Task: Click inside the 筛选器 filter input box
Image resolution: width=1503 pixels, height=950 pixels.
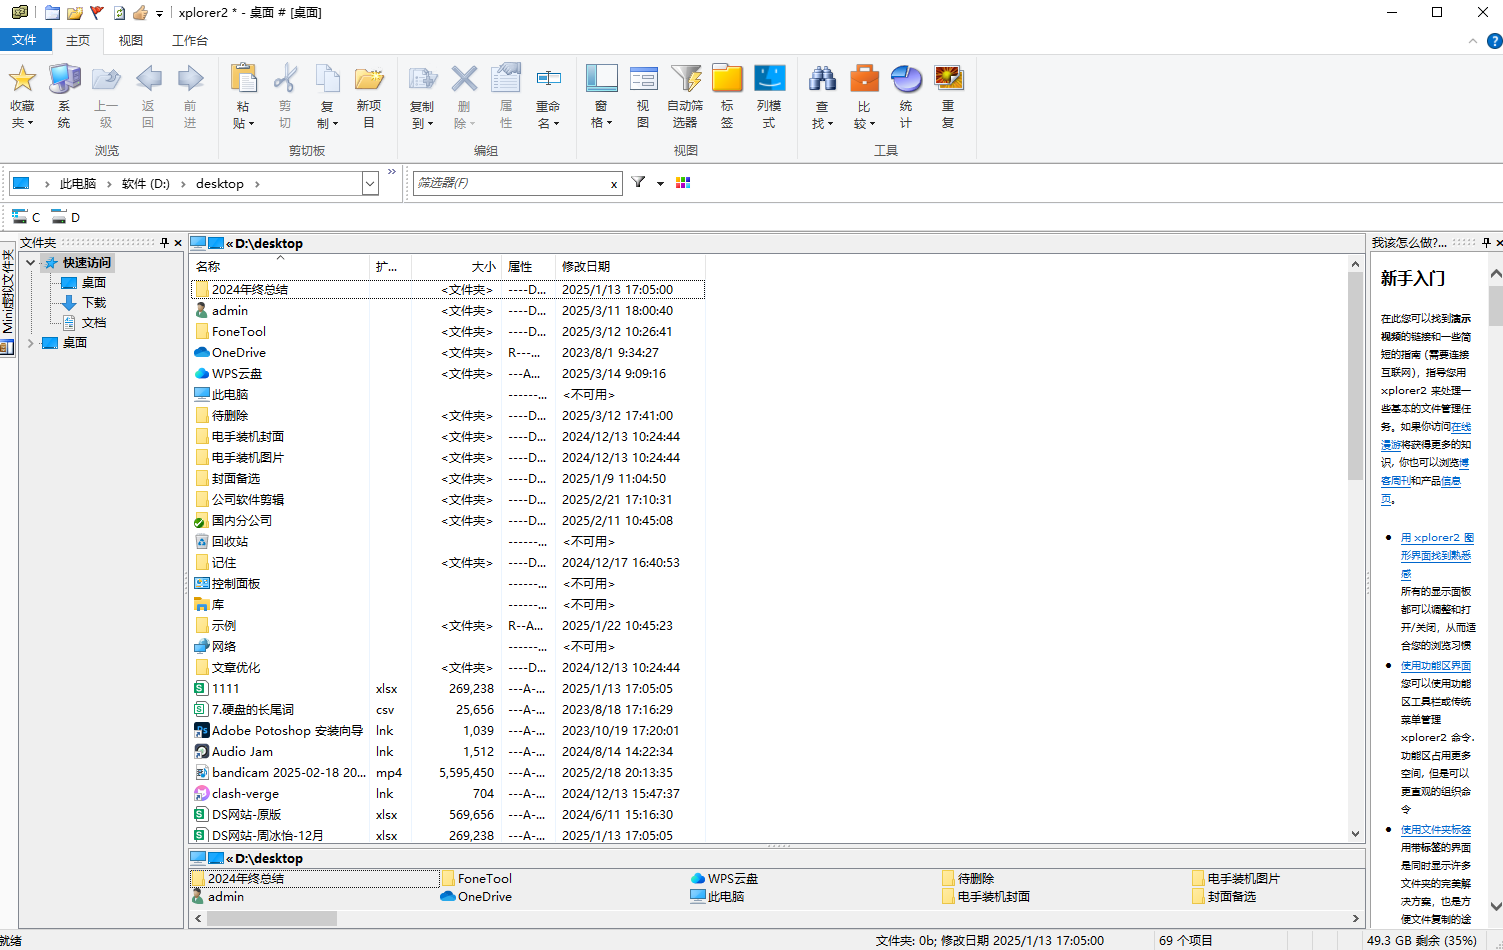Action: click(x=510, y=184)
